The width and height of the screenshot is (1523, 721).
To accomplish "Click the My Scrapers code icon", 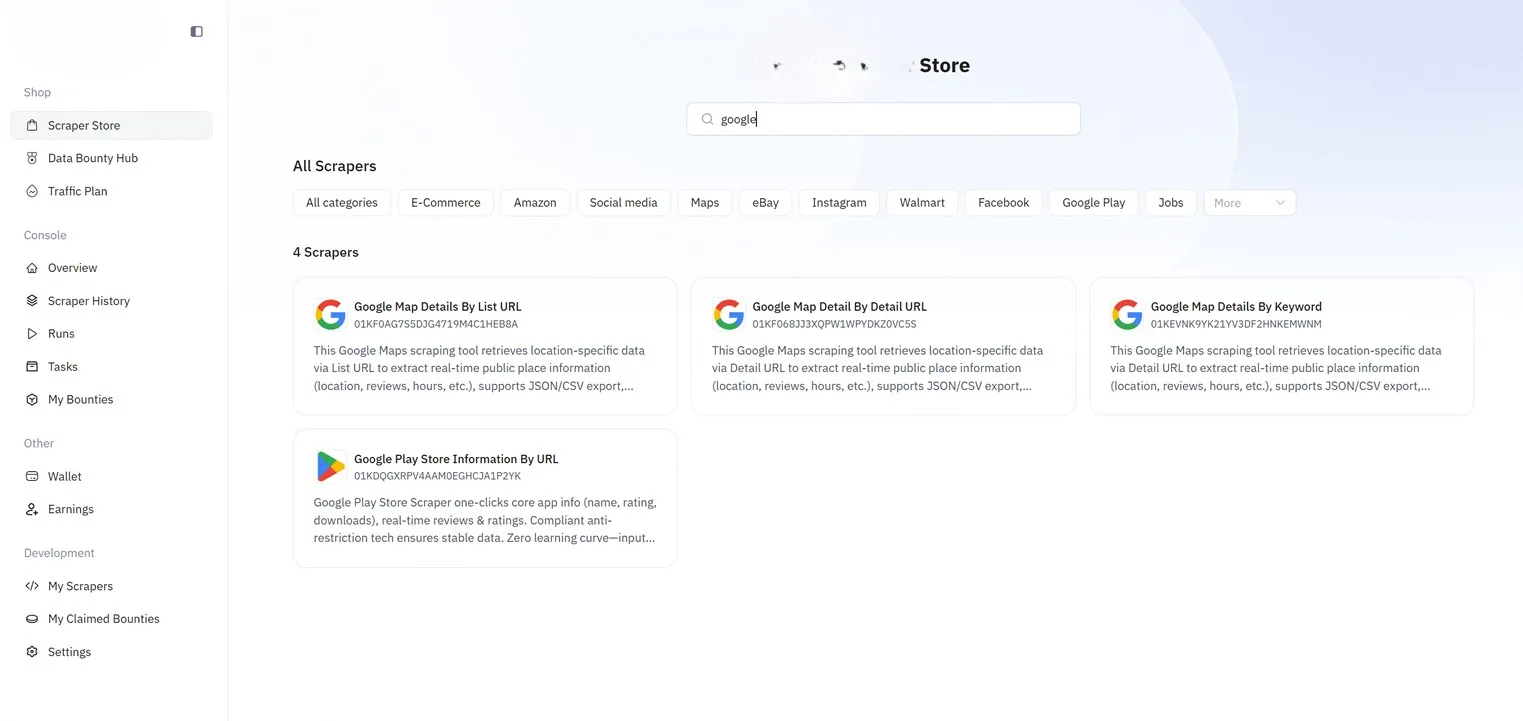I will click(32, 586).
